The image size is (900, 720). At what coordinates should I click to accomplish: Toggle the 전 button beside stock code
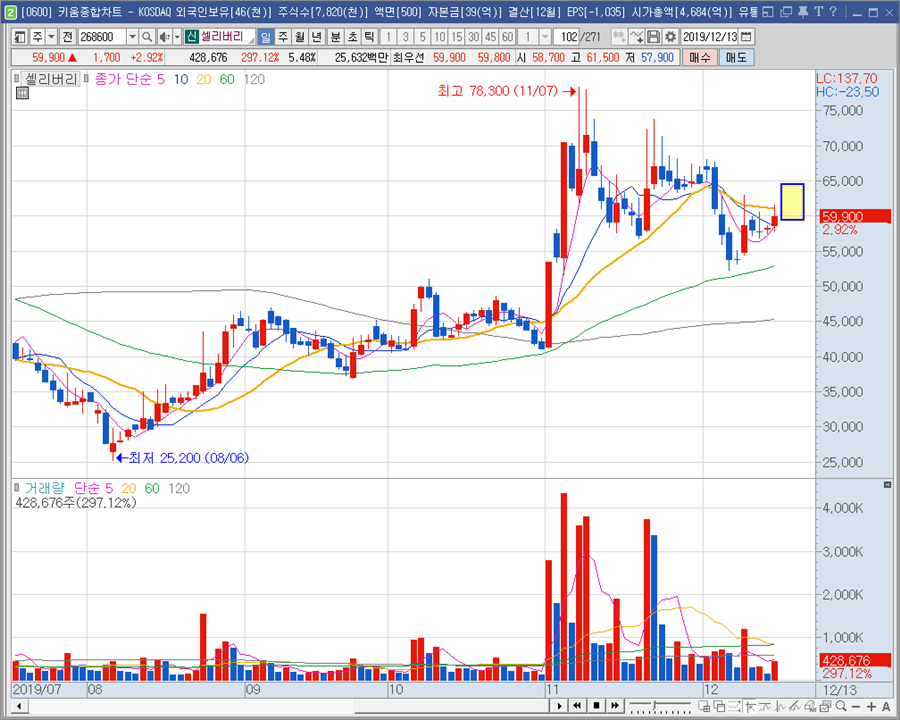click(68, 37)
